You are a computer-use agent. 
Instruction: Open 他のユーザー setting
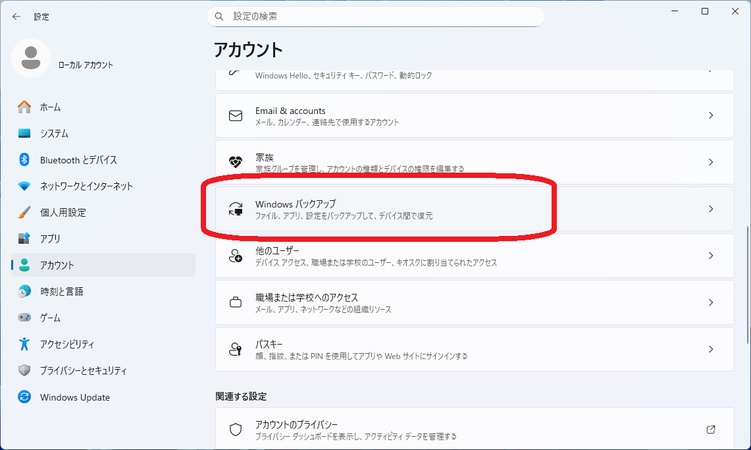tap(475, 256)
